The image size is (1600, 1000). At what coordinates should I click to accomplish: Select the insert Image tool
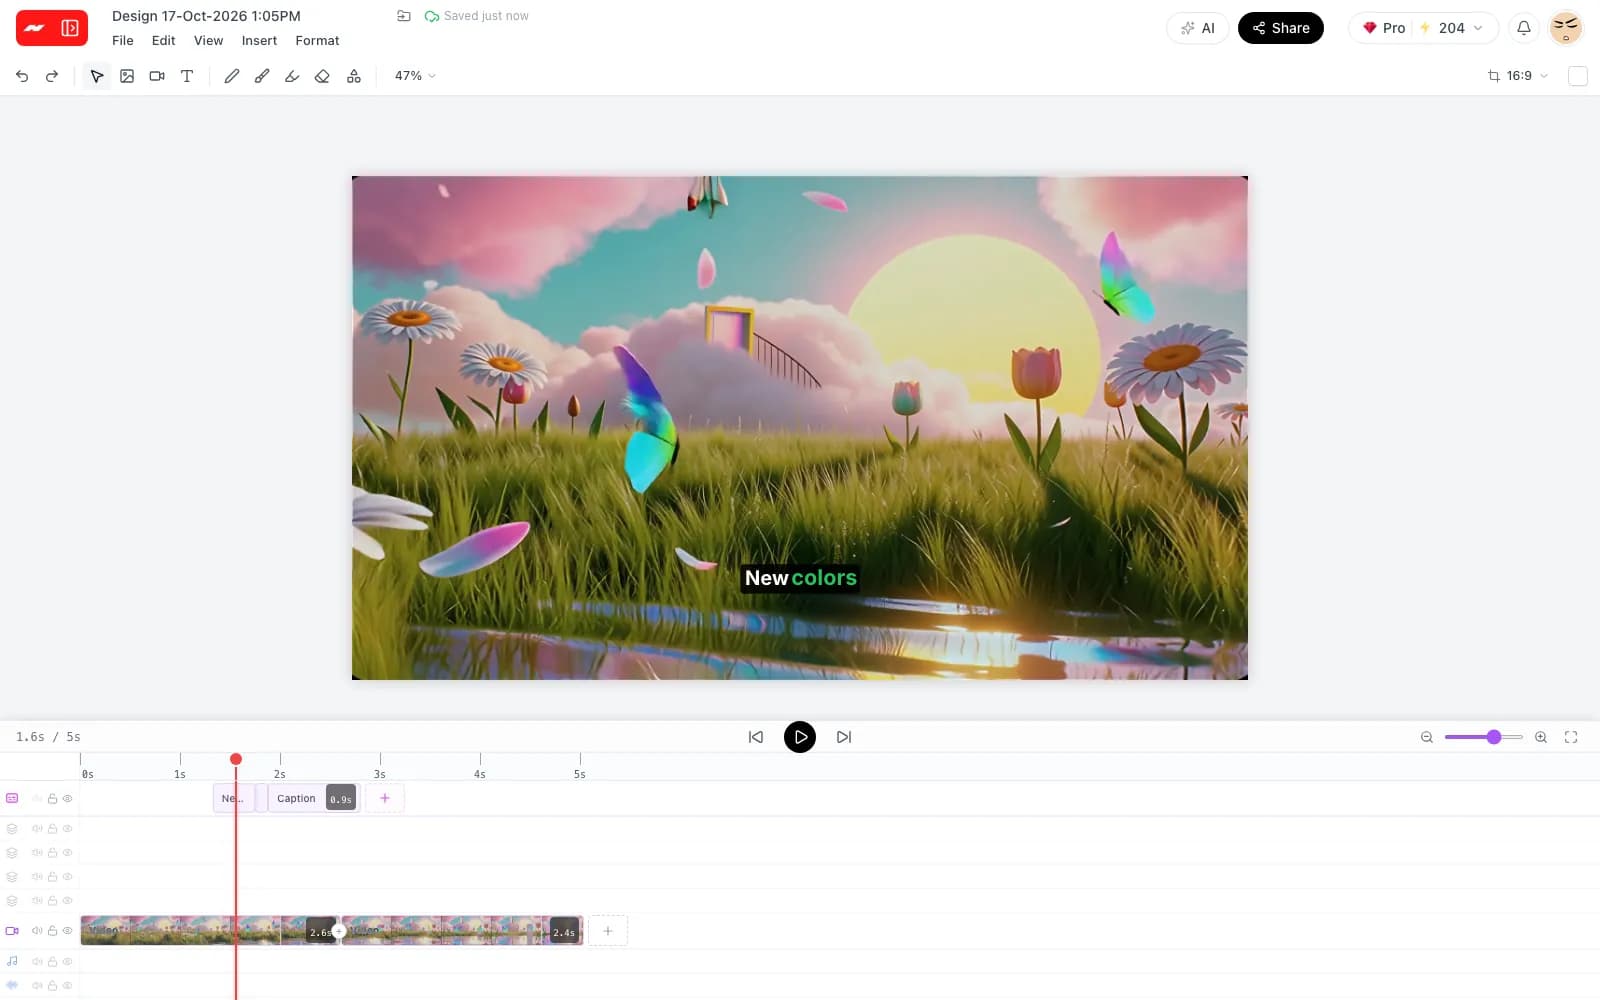[127, 76]
